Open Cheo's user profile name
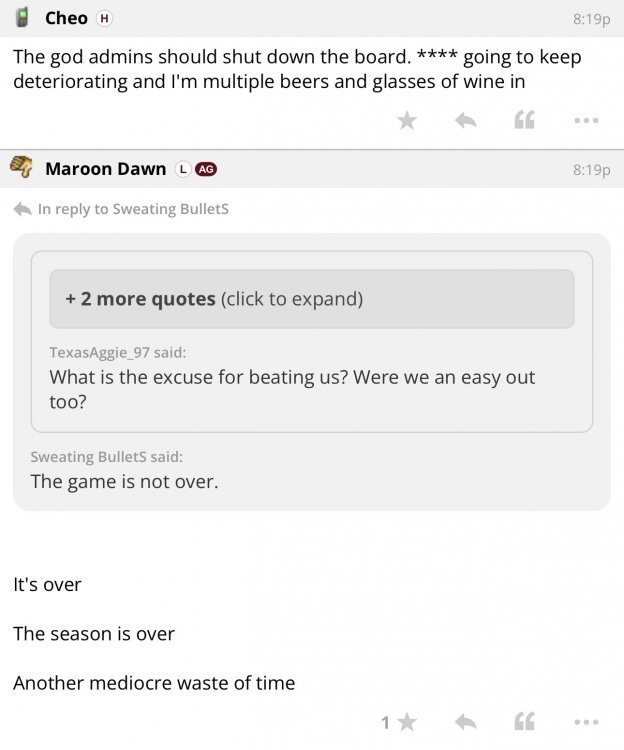The height and width of the screenshot is (750, 624). tap(66, 18)
